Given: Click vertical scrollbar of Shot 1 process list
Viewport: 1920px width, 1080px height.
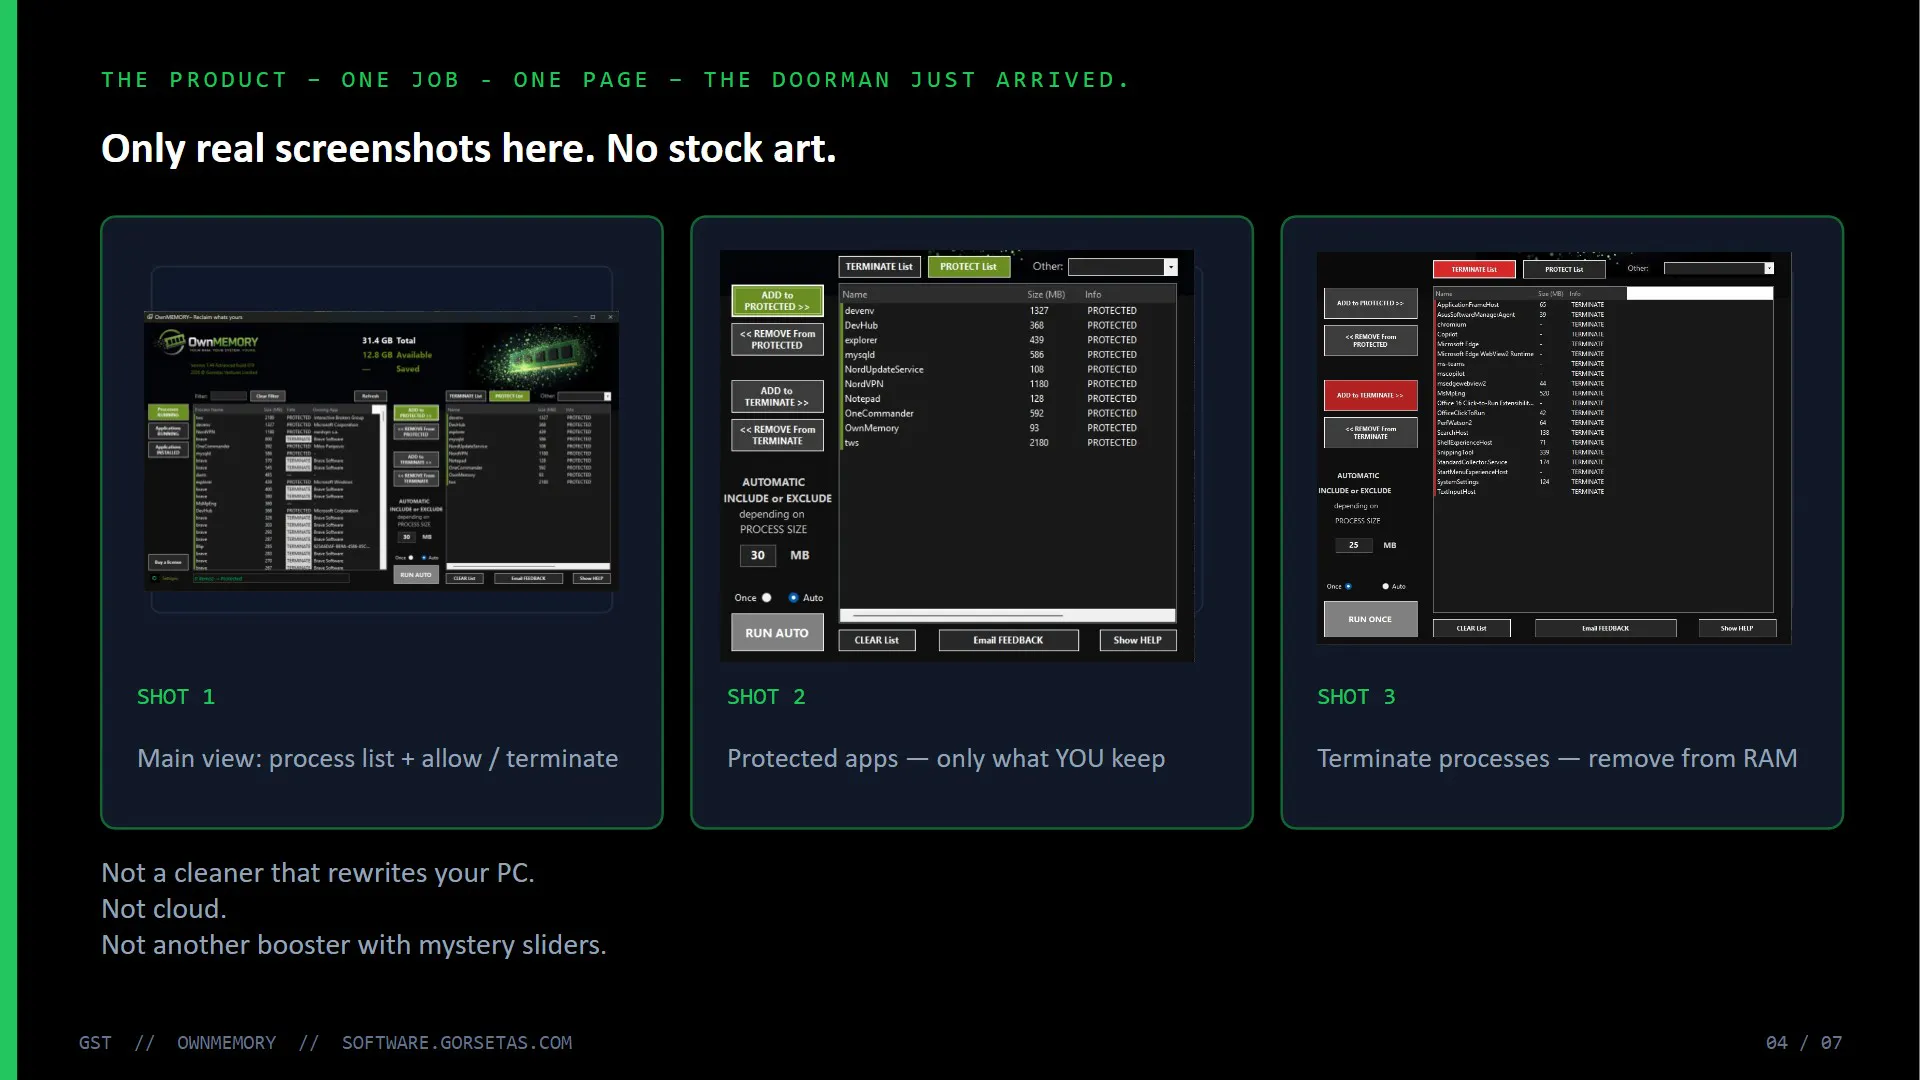Looking at the screenshot, I should (x=383, y=487).
